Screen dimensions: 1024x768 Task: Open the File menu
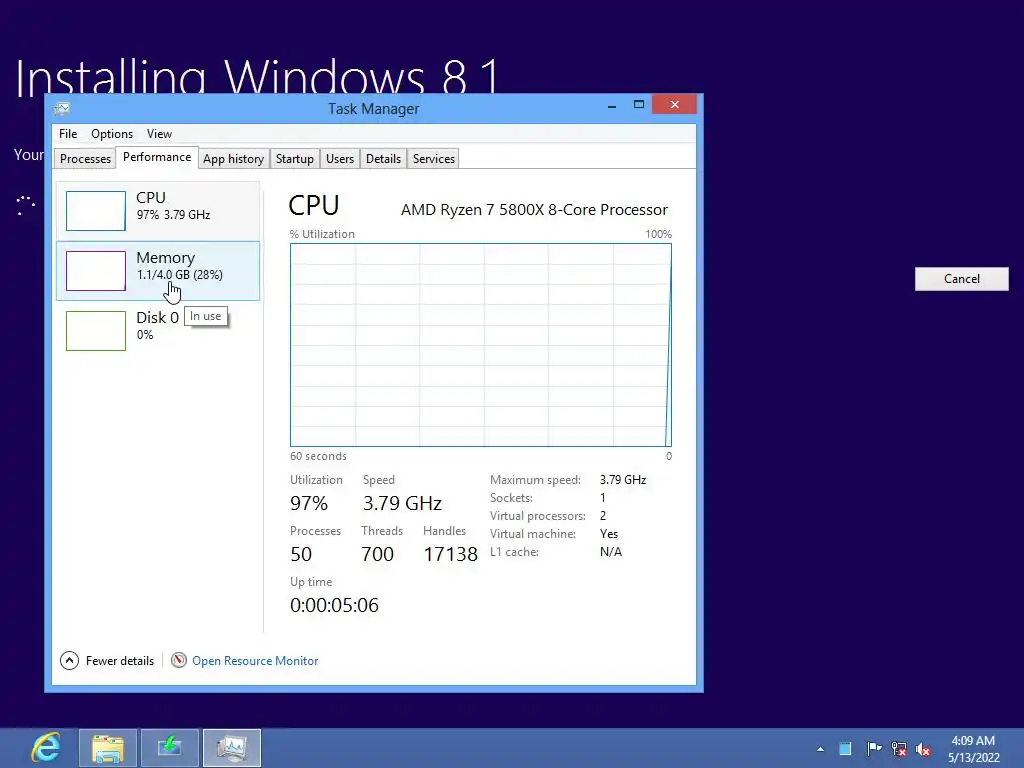[68, 134]
